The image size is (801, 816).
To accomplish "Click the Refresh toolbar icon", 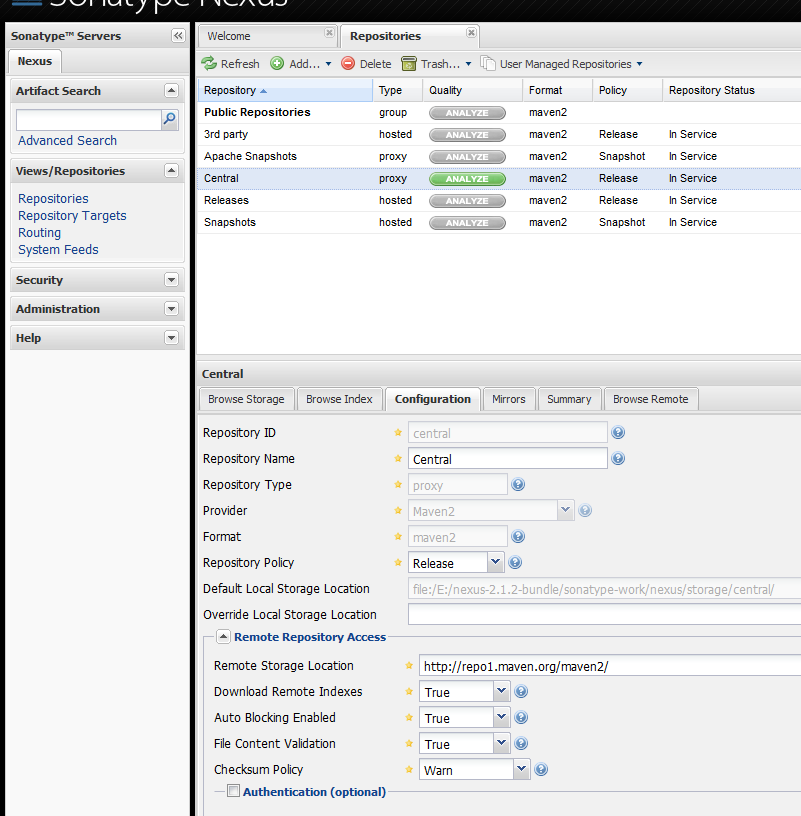I will pos(209,63).
